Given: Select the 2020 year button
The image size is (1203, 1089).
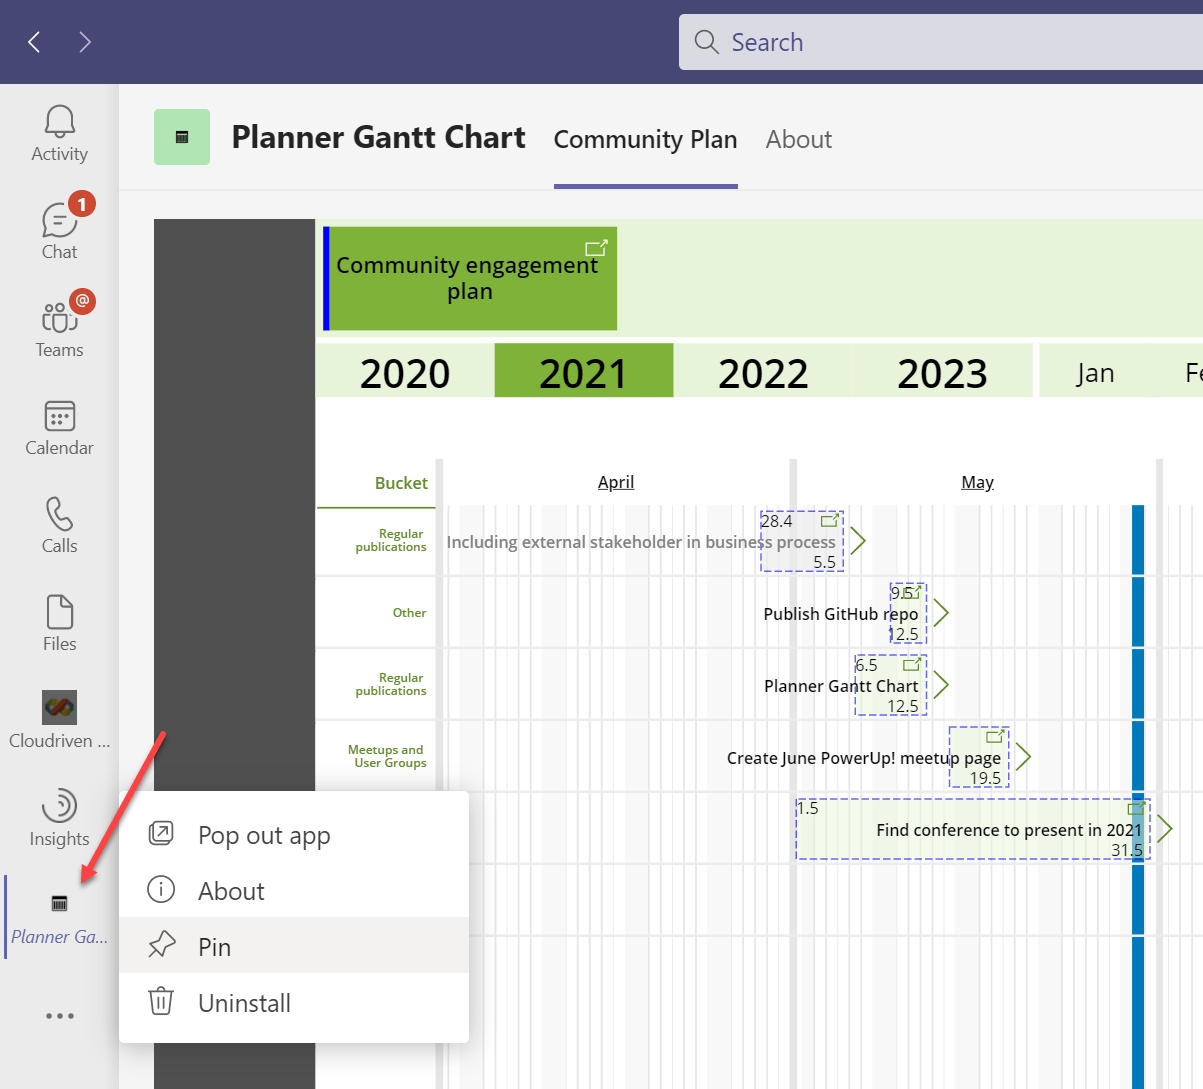Looking at the screenshot, I should (x=405, y=372).
